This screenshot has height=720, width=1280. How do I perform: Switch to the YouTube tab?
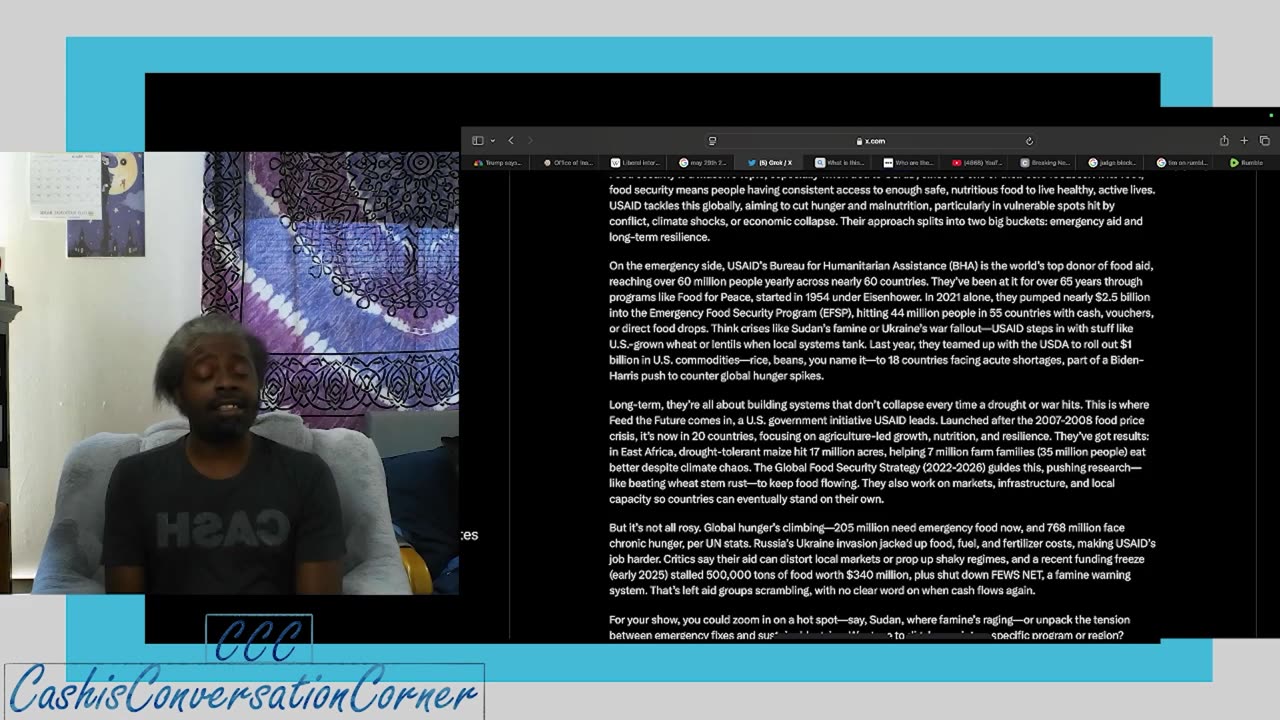(x=977, y=162)
